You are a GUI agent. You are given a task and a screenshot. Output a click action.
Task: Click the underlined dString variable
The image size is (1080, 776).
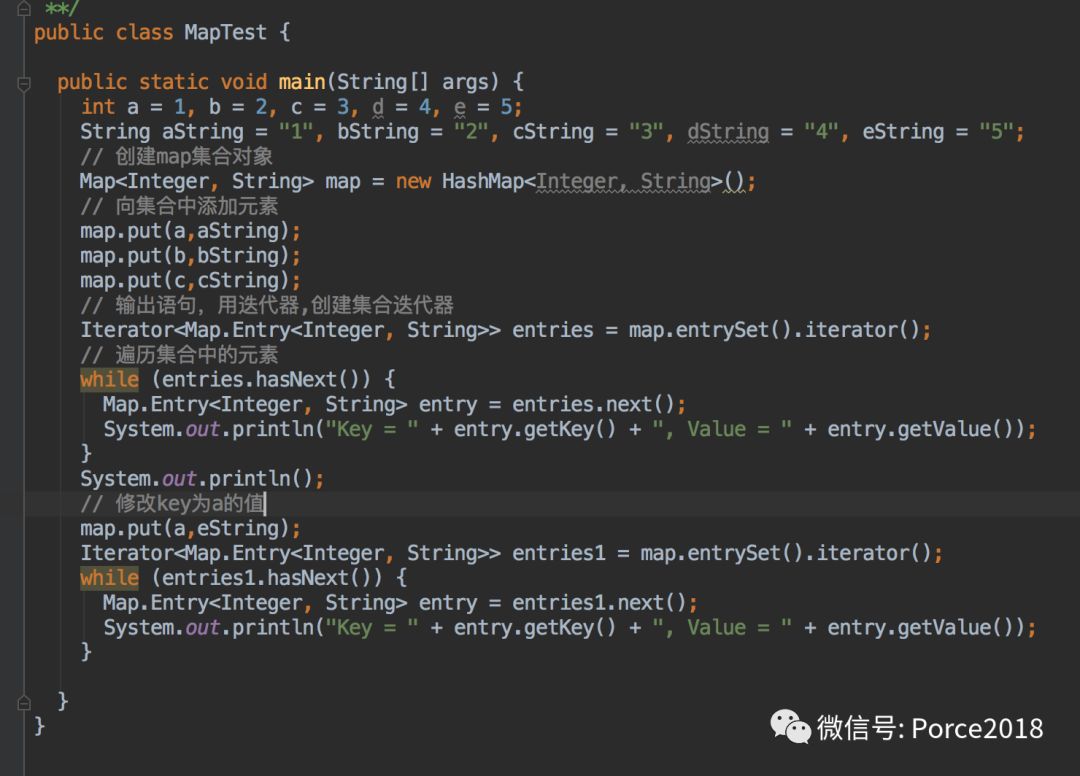(x=728, y=132)
